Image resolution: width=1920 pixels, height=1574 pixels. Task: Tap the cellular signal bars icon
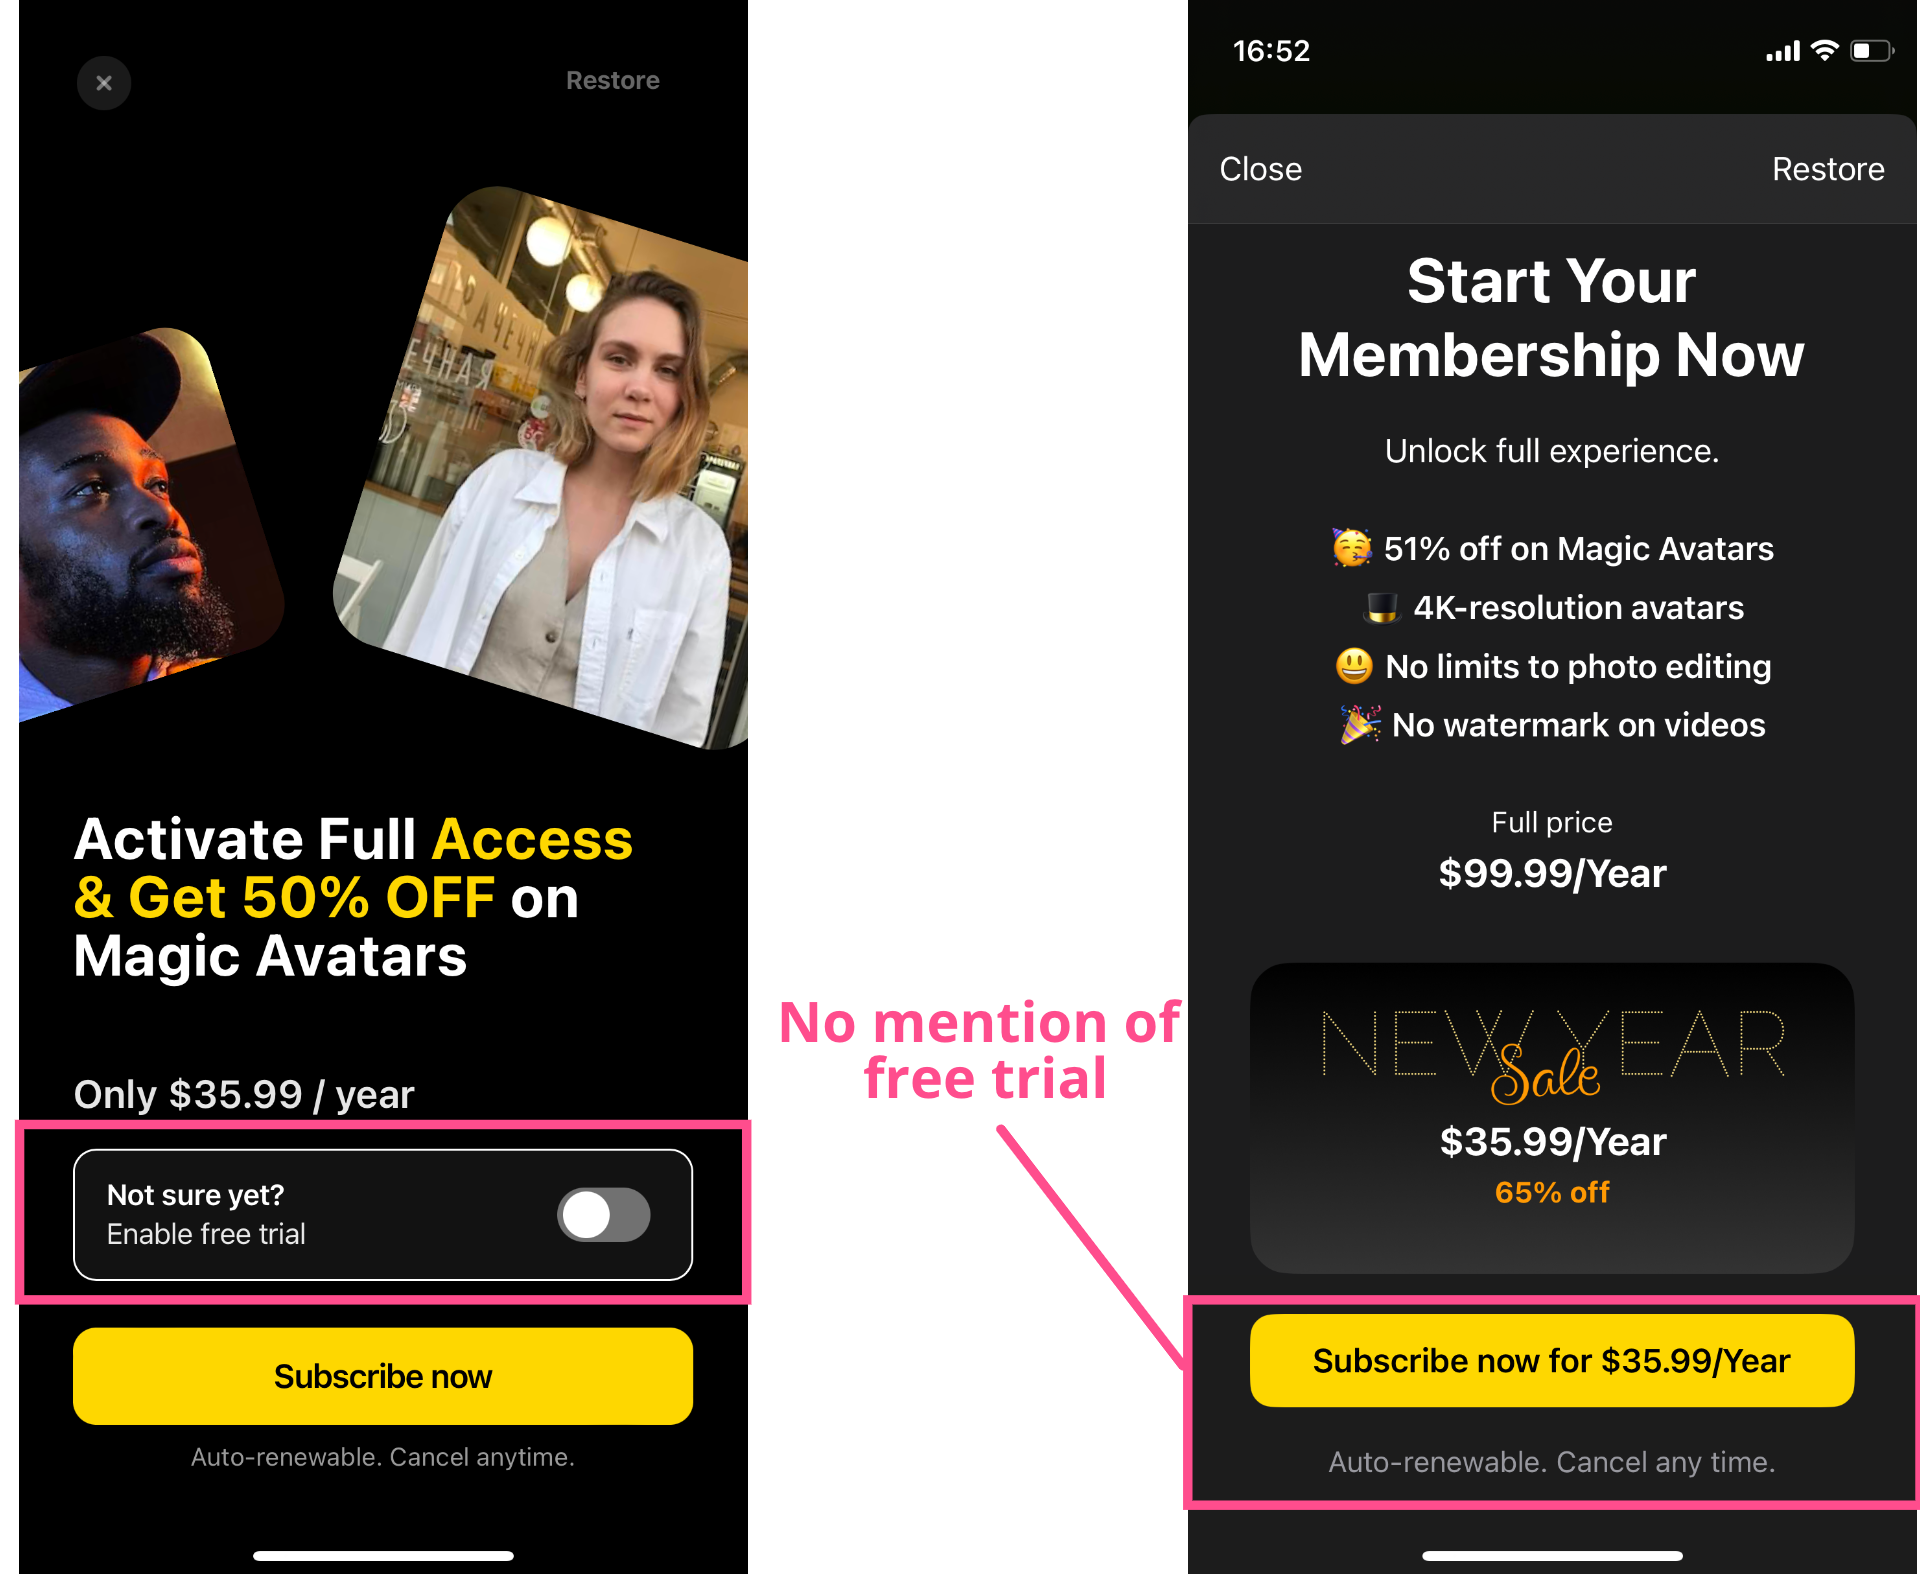pos(1783,51)
